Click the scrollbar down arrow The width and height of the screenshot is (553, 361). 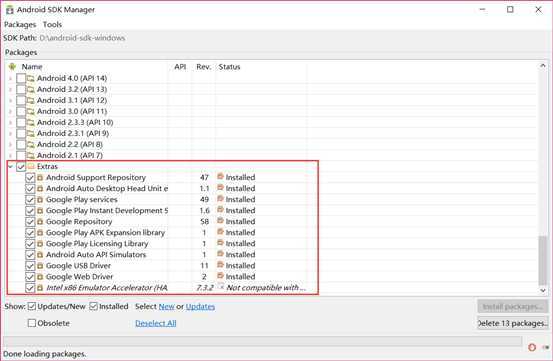(x=543, y=290)
